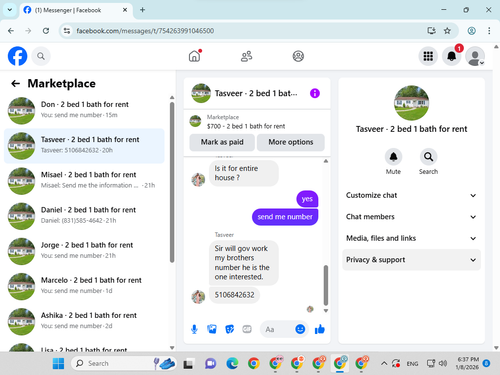This screenshot has width=500, height=375.
Task: Click the 'send me number' message bubble
Action: [x=285, y=217]
